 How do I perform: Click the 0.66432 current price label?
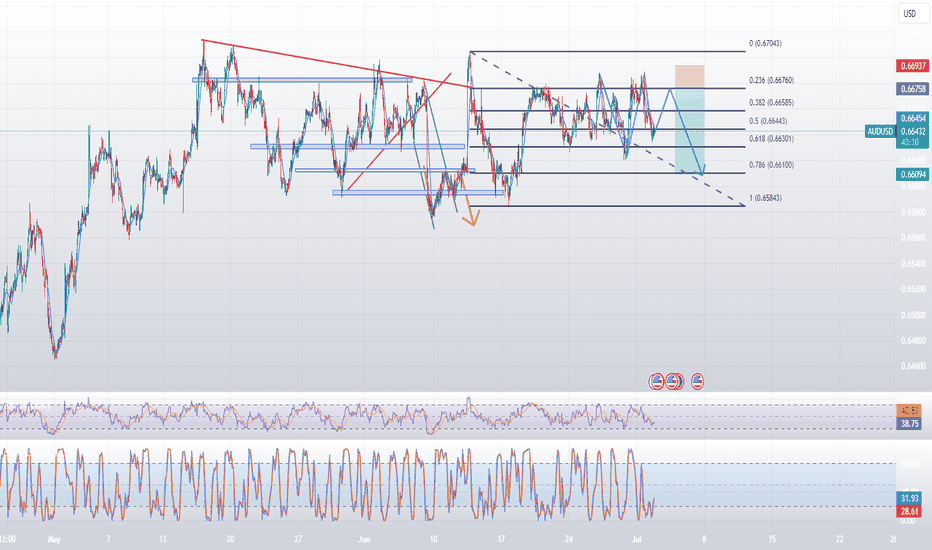(x=912, y=131)
